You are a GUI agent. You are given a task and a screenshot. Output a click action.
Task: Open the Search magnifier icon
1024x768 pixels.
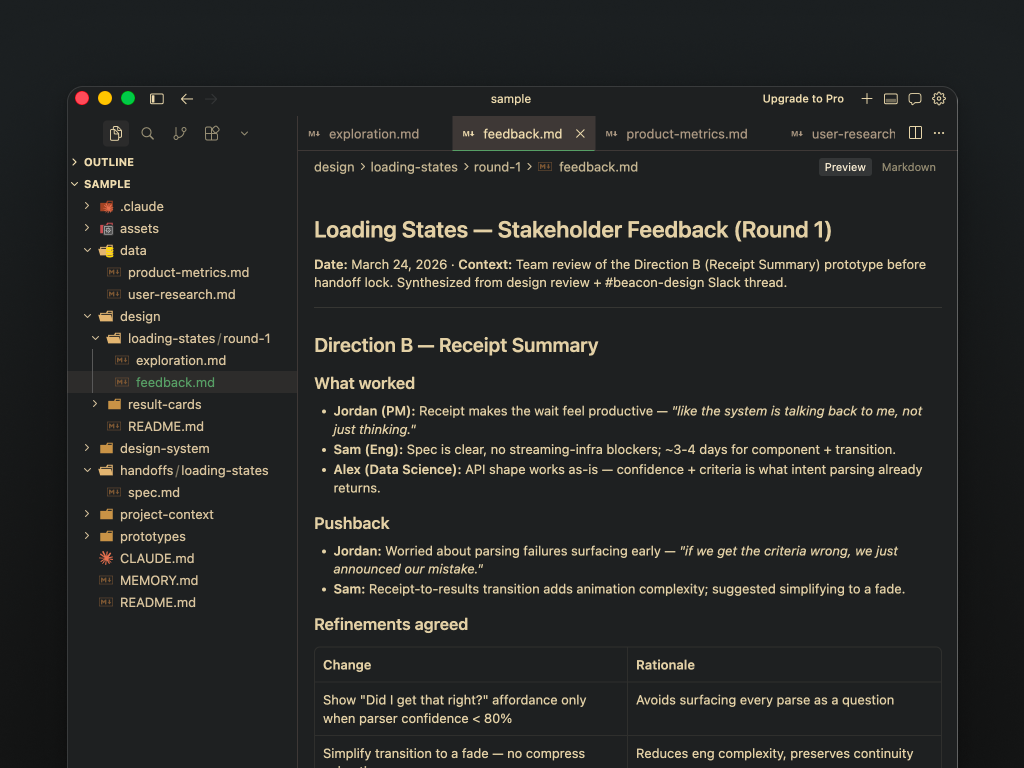tap(148, 133)
